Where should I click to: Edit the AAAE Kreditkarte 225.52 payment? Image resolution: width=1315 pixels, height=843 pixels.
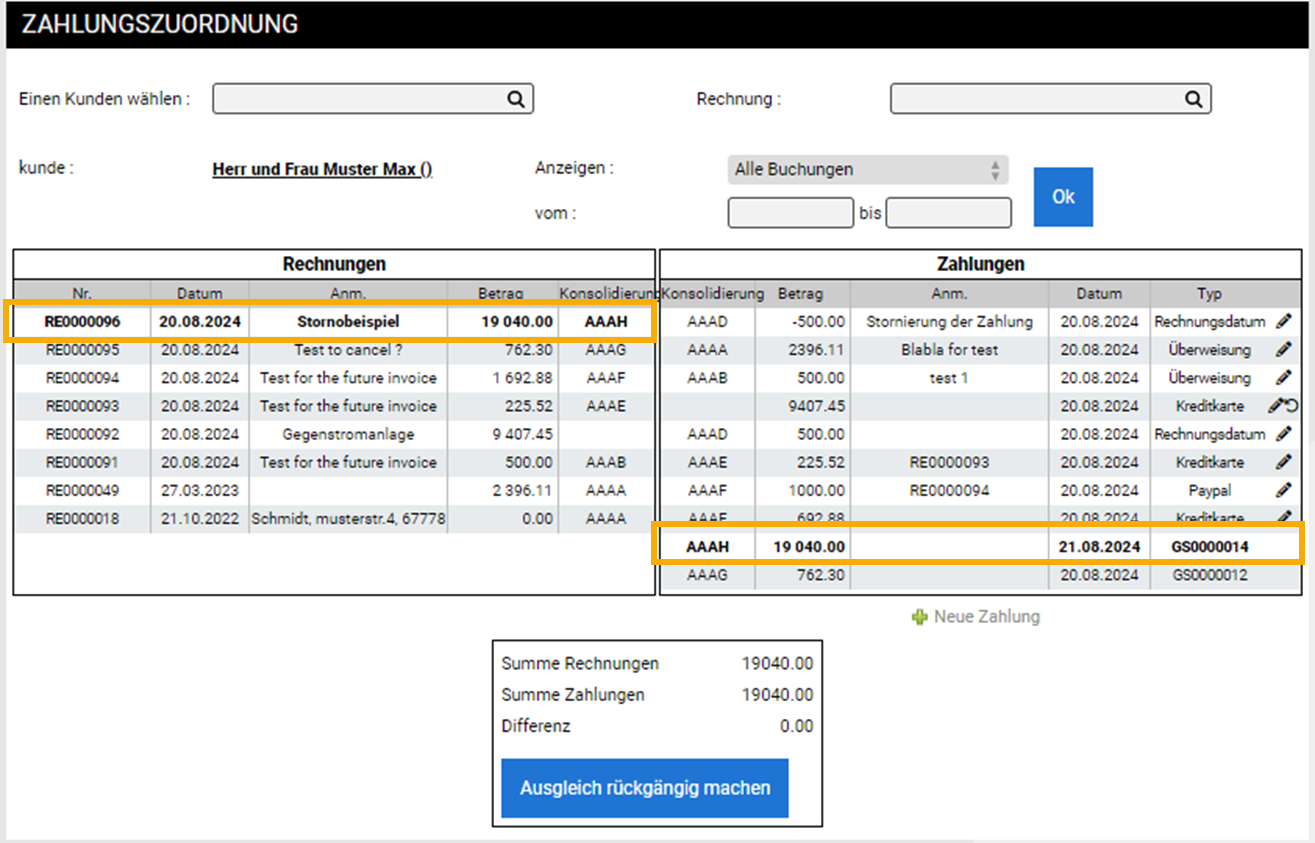1284,462
